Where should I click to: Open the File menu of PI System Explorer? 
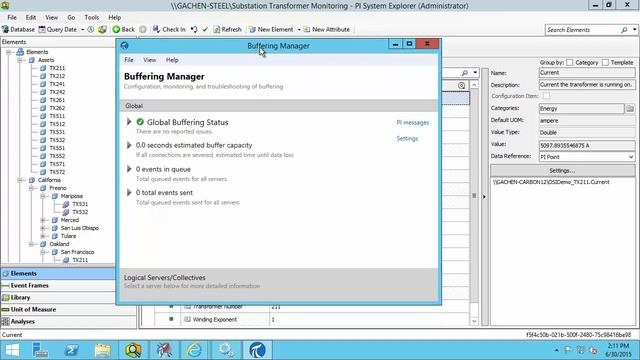point(12,18)
